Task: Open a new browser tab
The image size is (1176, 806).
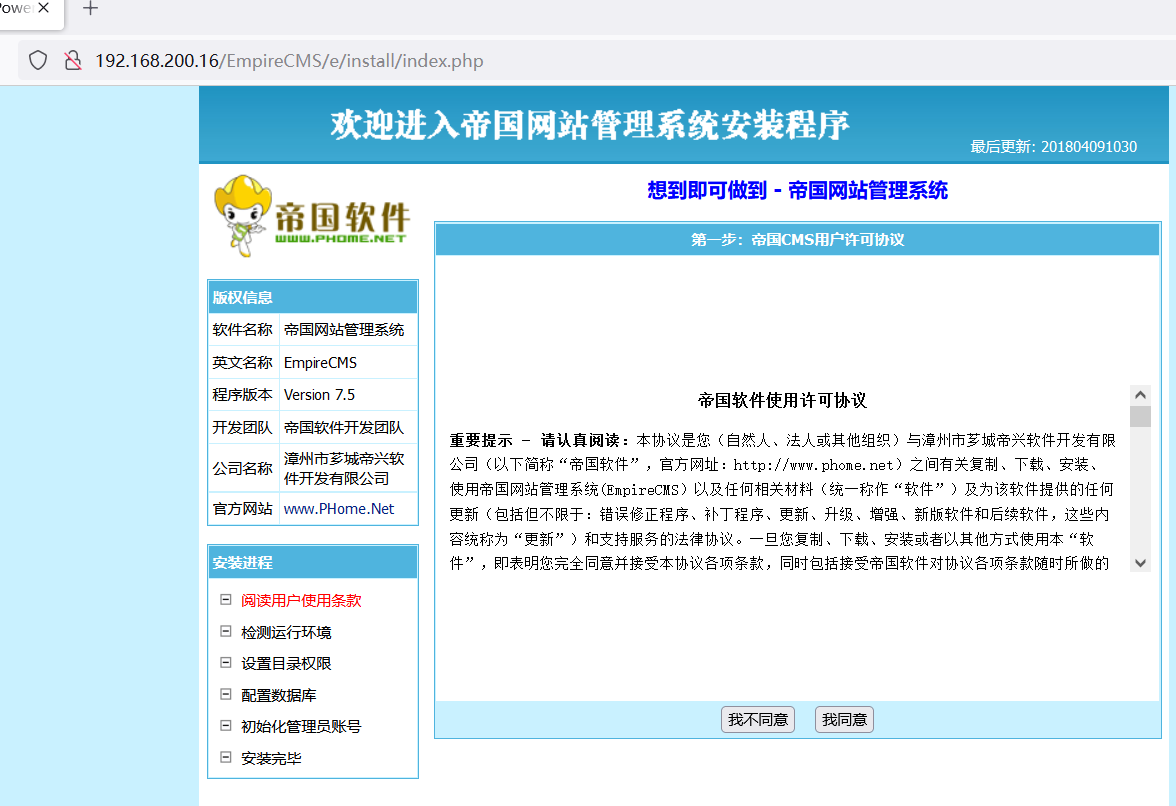Action: [90, 8]
